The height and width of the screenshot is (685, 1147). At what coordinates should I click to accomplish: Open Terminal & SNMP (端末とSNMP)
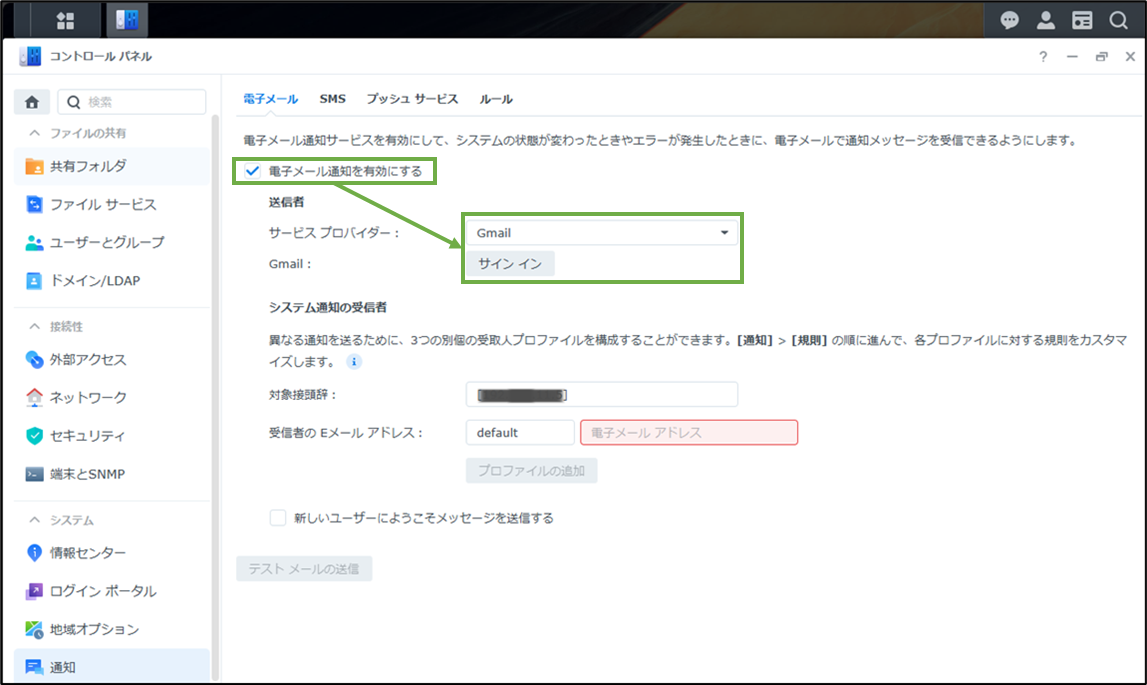click(x=111, y=473)
